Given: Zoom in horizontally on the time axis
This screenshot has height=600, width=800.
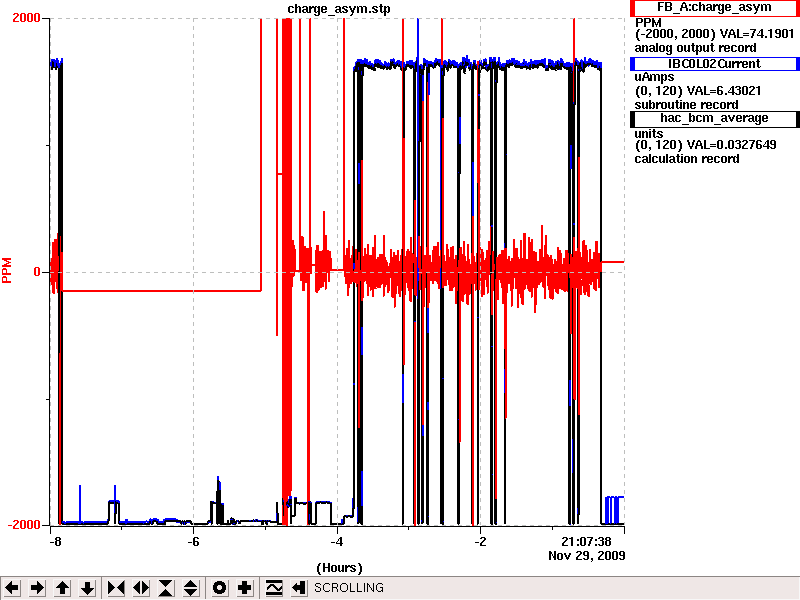Looking at the screenshot, I should [x=116, y=588].
